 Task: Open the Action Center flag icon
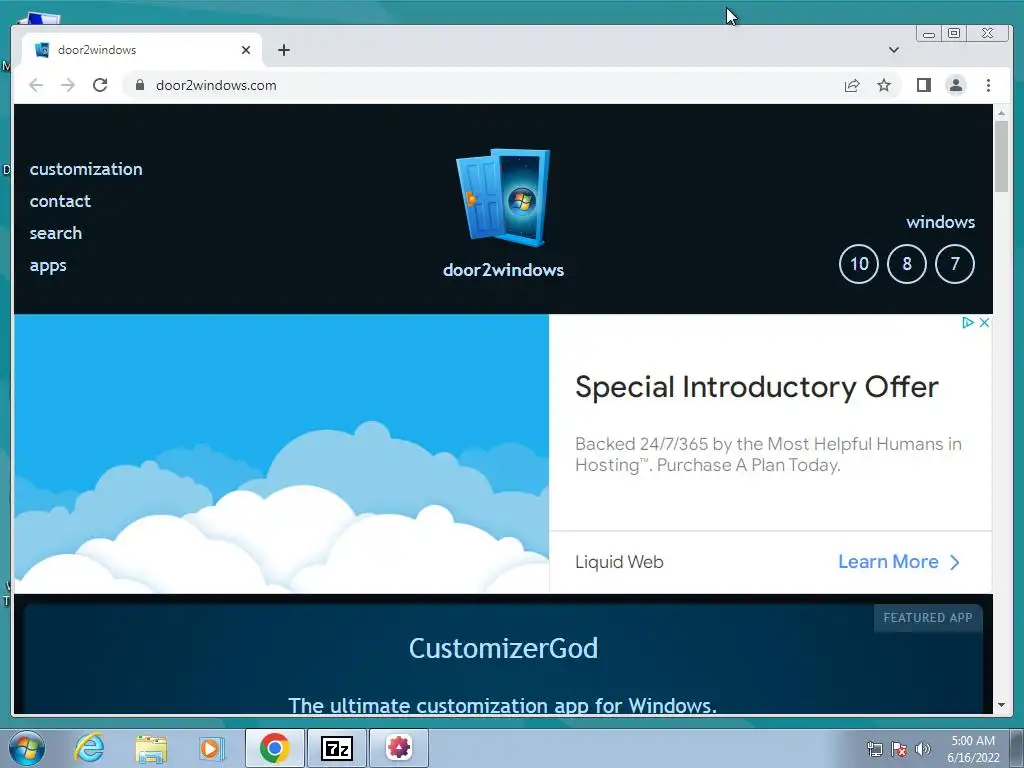point(899,749)
